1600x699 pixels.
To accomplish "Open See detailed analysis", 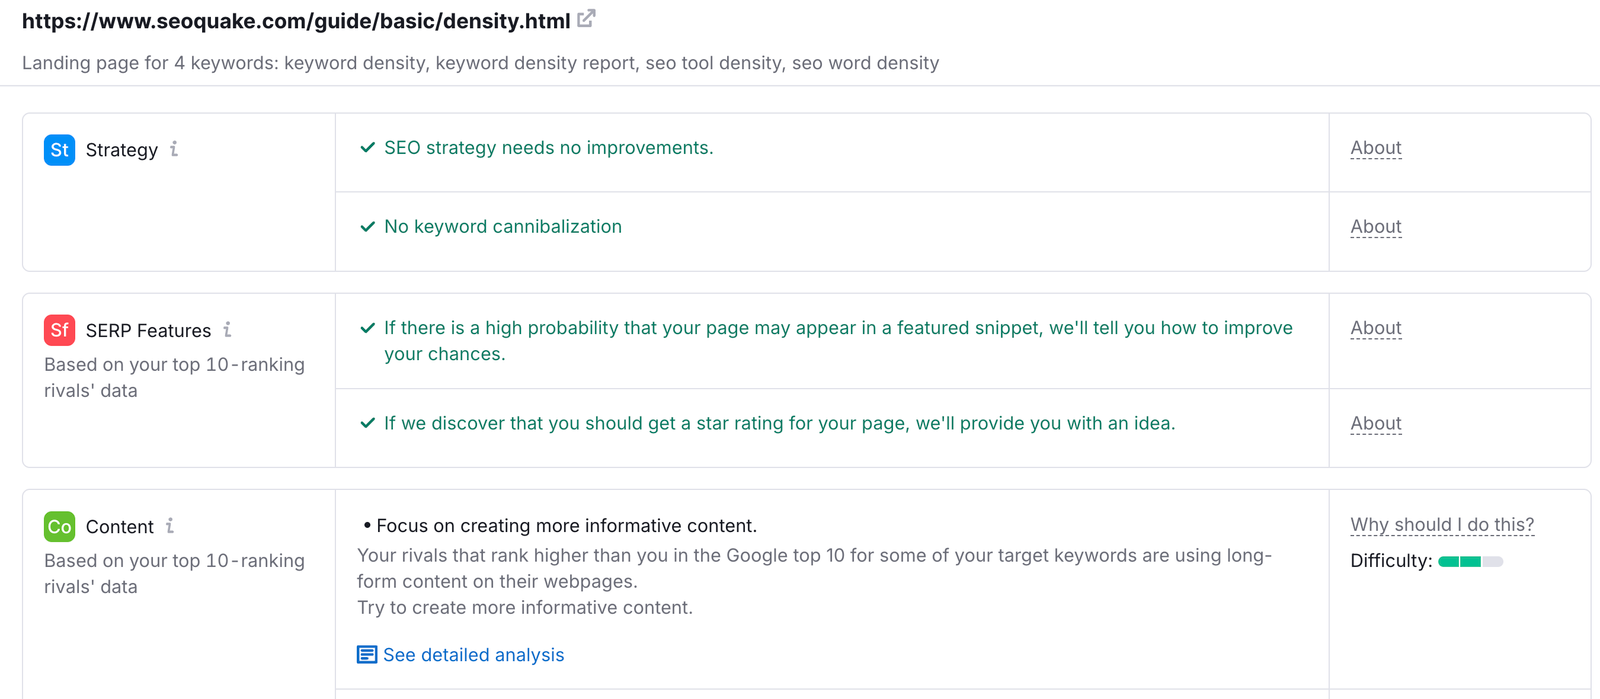I will [x=473, y=654].
